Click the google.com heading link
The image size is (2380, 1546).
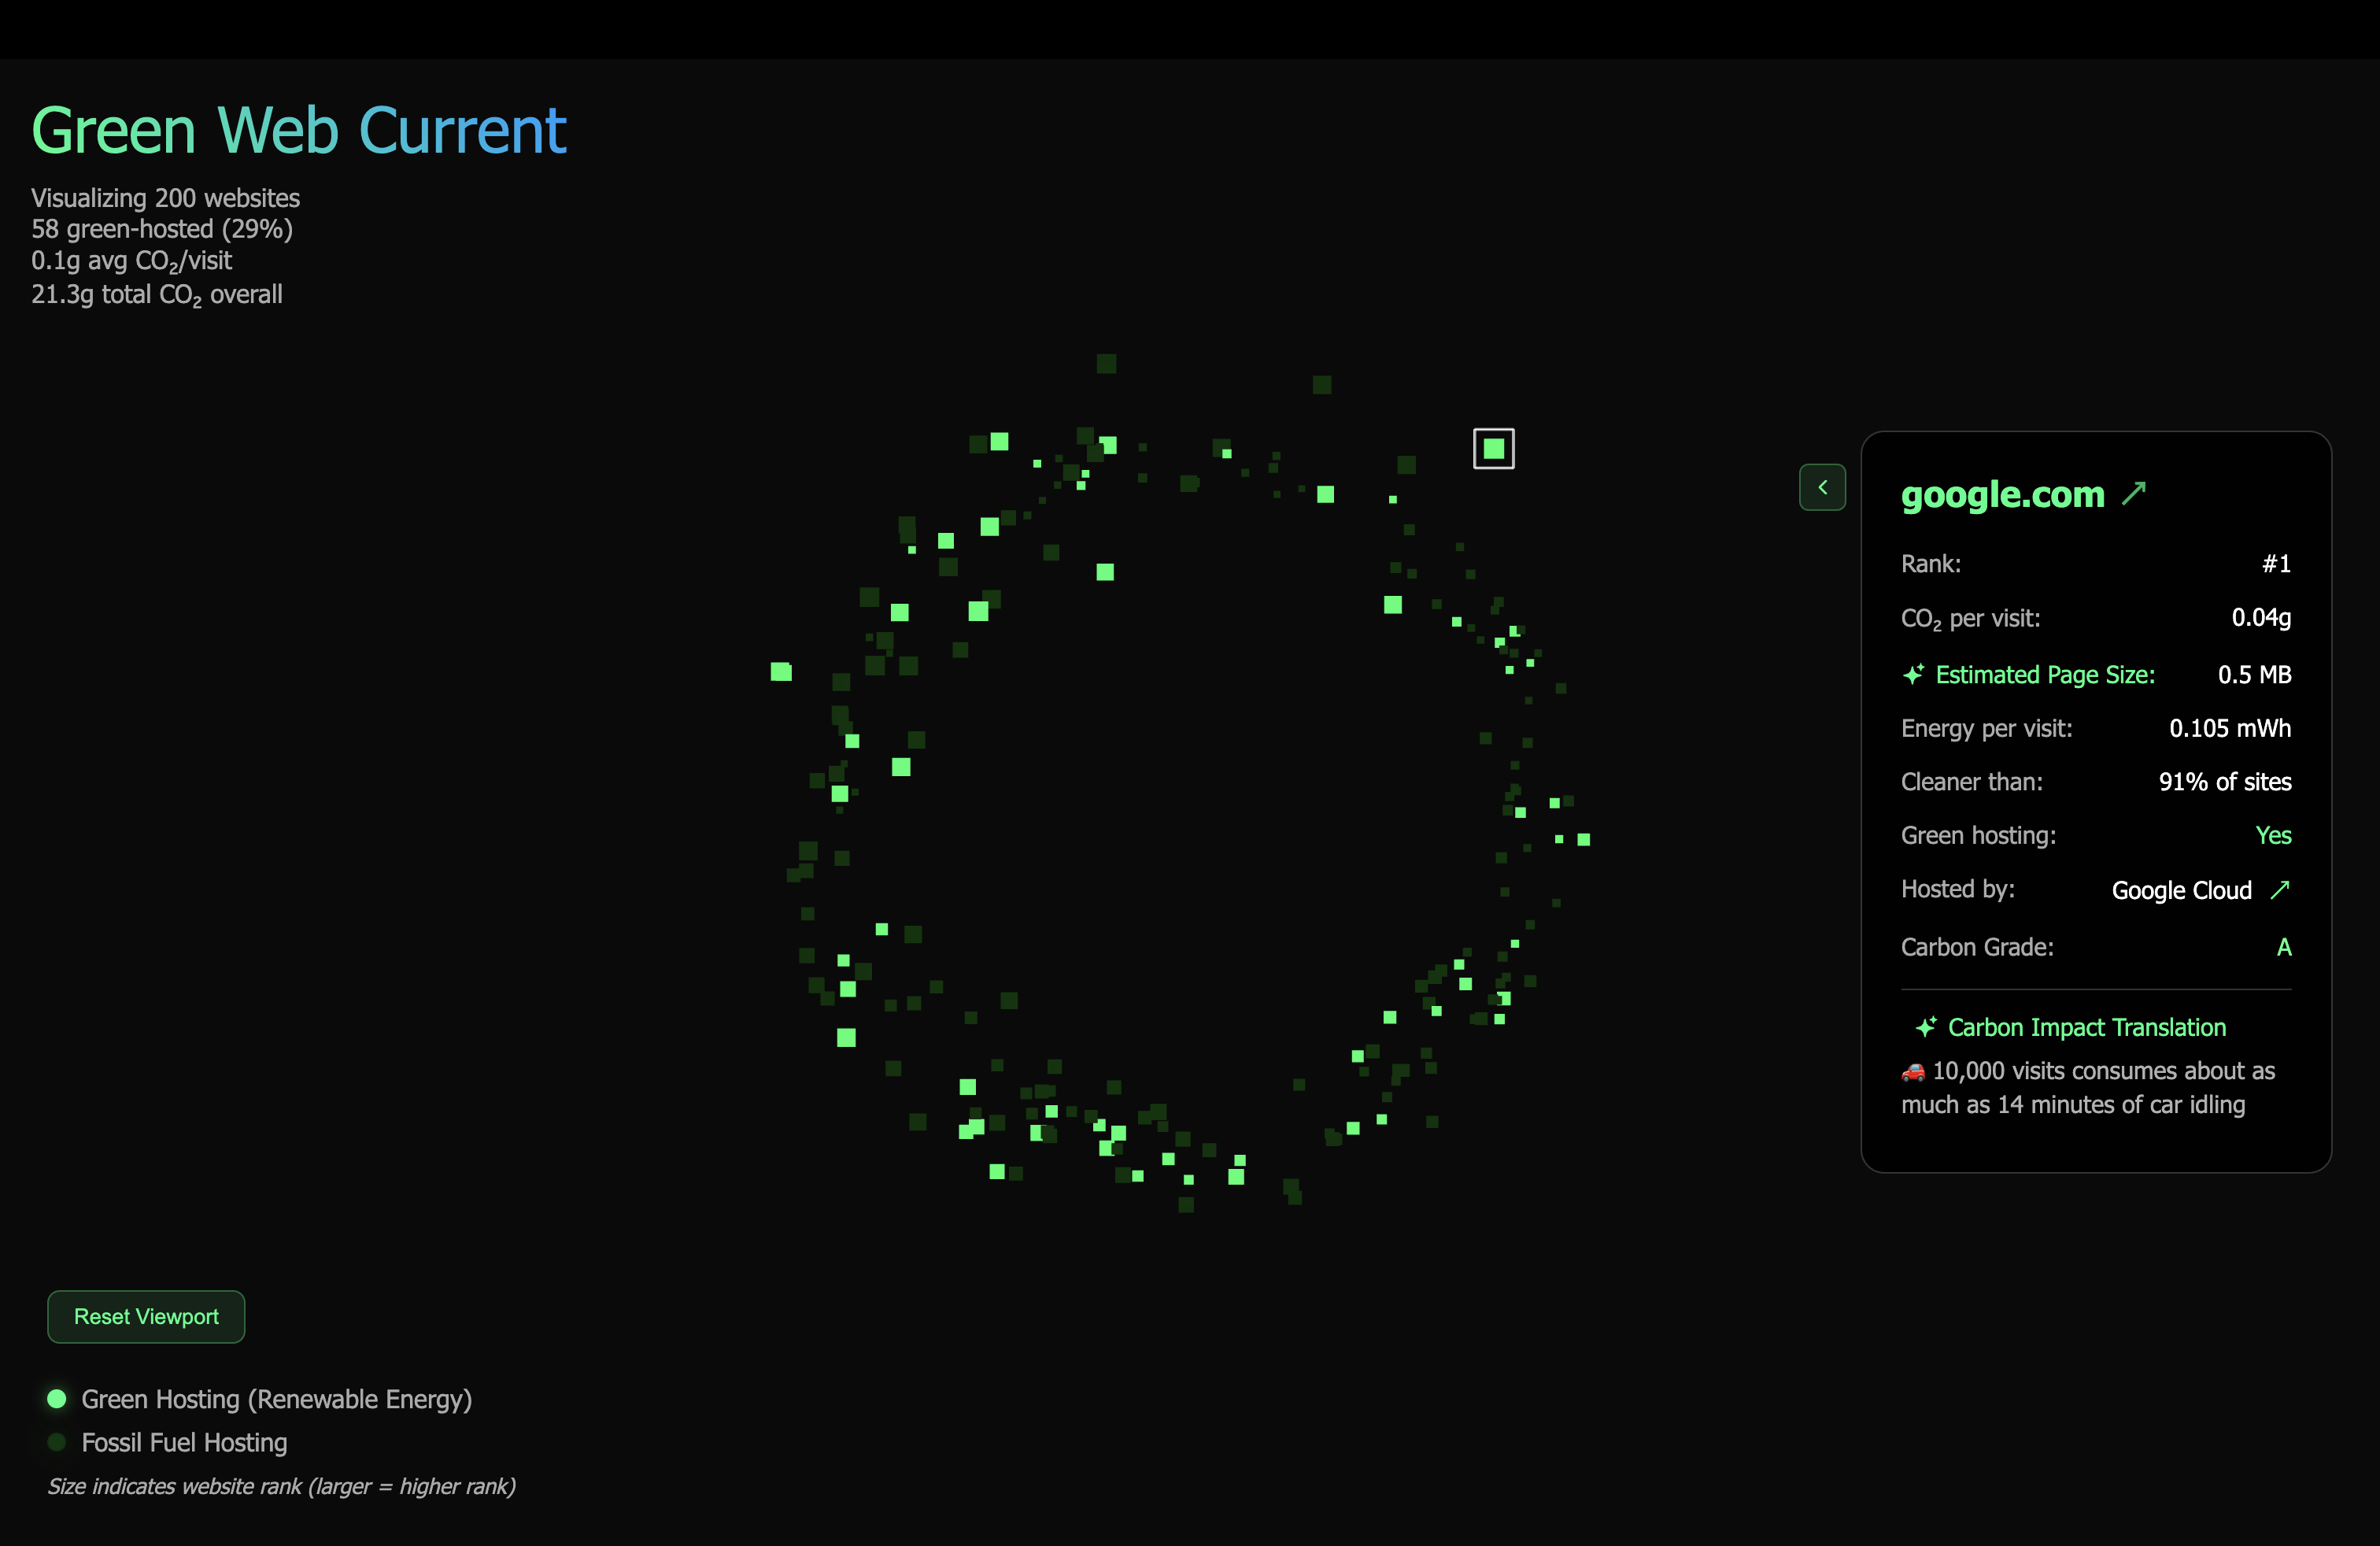tap(2002, 494)
